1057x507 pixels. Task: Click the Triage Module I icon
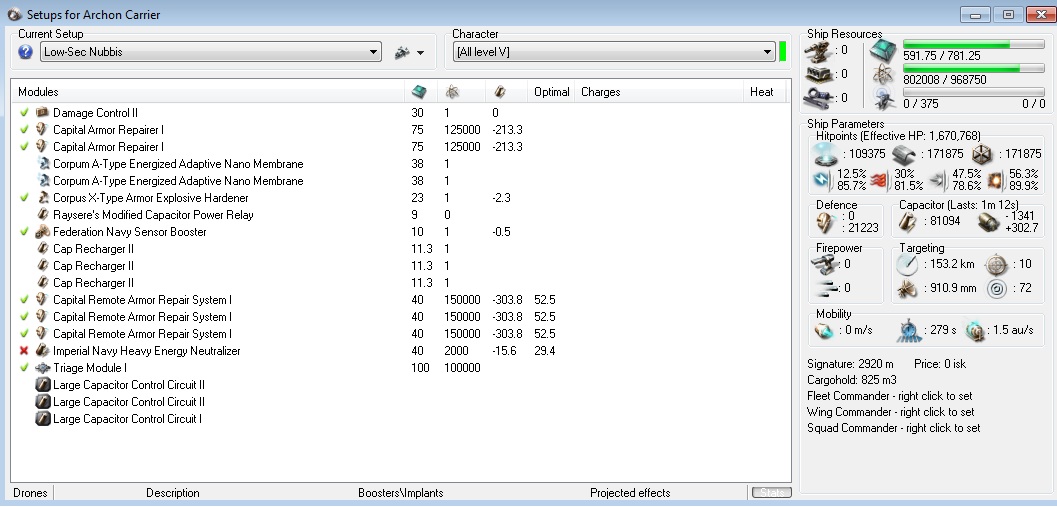click(42, 367)
